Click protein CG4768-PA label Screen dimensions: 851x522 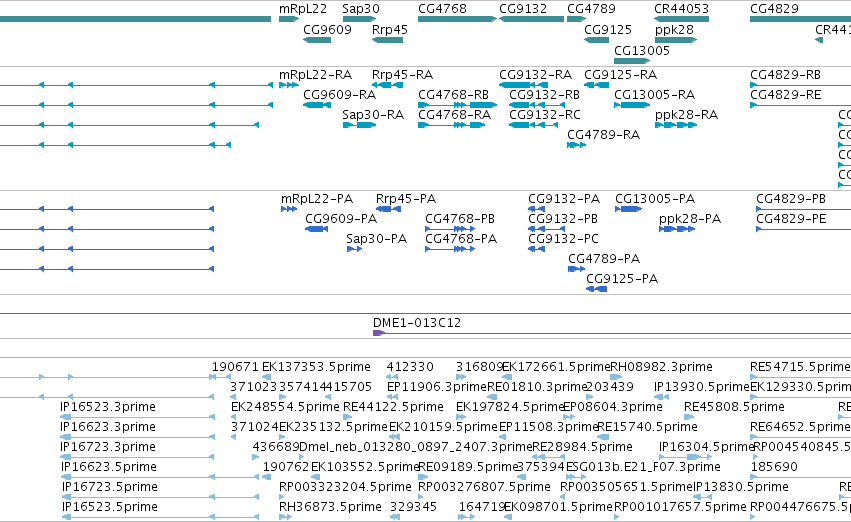(x=461, y=239)
